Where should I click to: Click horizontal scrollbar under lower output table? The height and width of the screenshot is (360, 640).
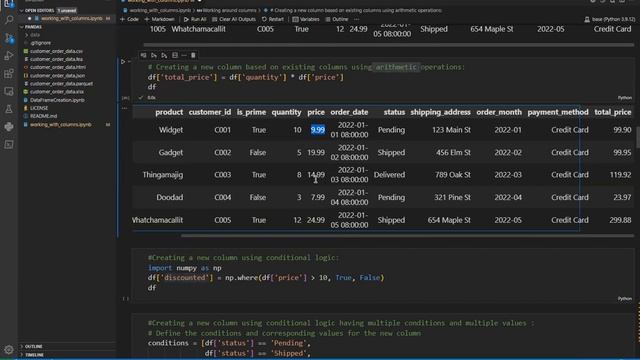(407, 236)
